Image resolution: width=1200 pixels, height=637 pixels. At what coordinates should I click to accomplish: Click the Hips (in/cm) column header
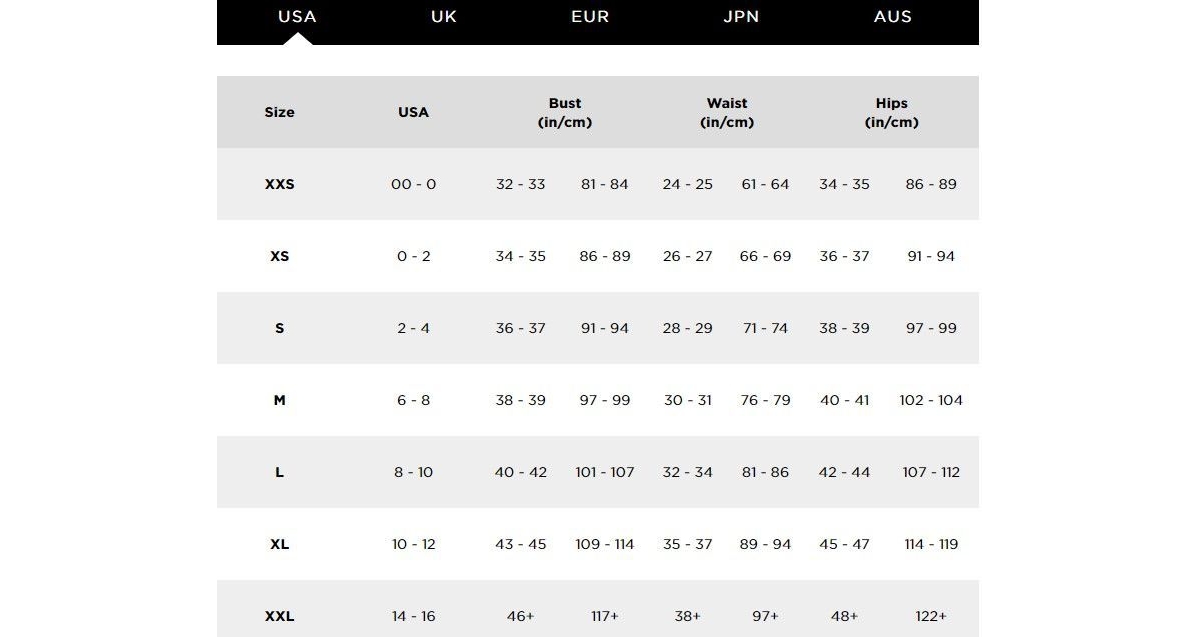pos(891,112)
